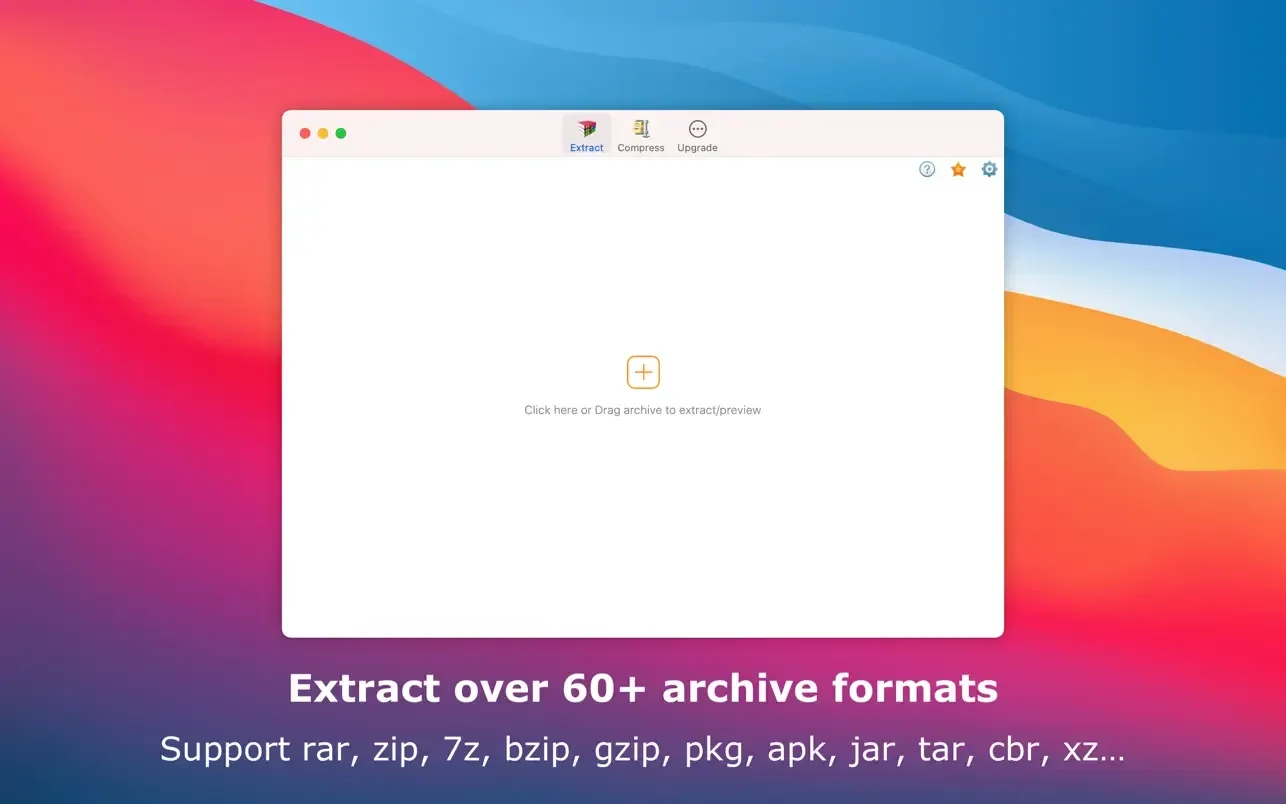The width and height of the screenshot is (1286, 804).
Task: Open the Upgrade screen from the toolbar
Action: coord(697,134)
